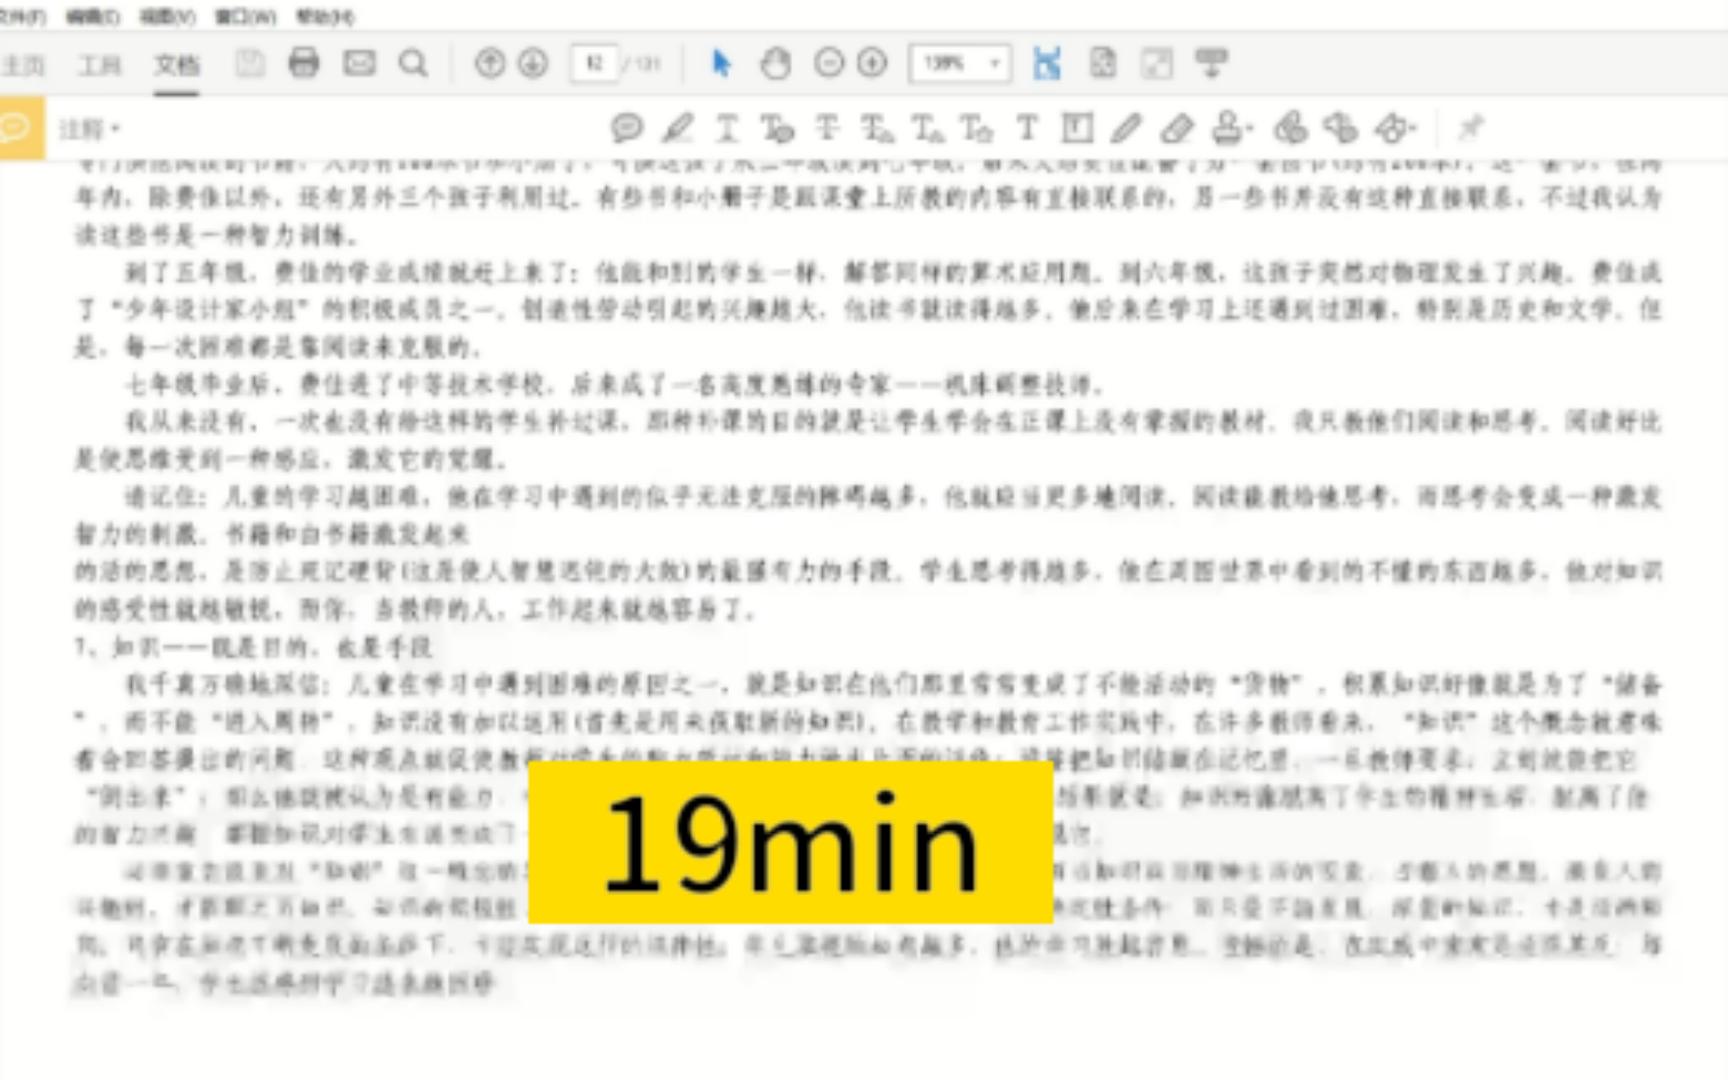The image size is (1728, 1080).
Task: Open the drawing shapes tool dropdown
Action: (x=1395, y=128)
